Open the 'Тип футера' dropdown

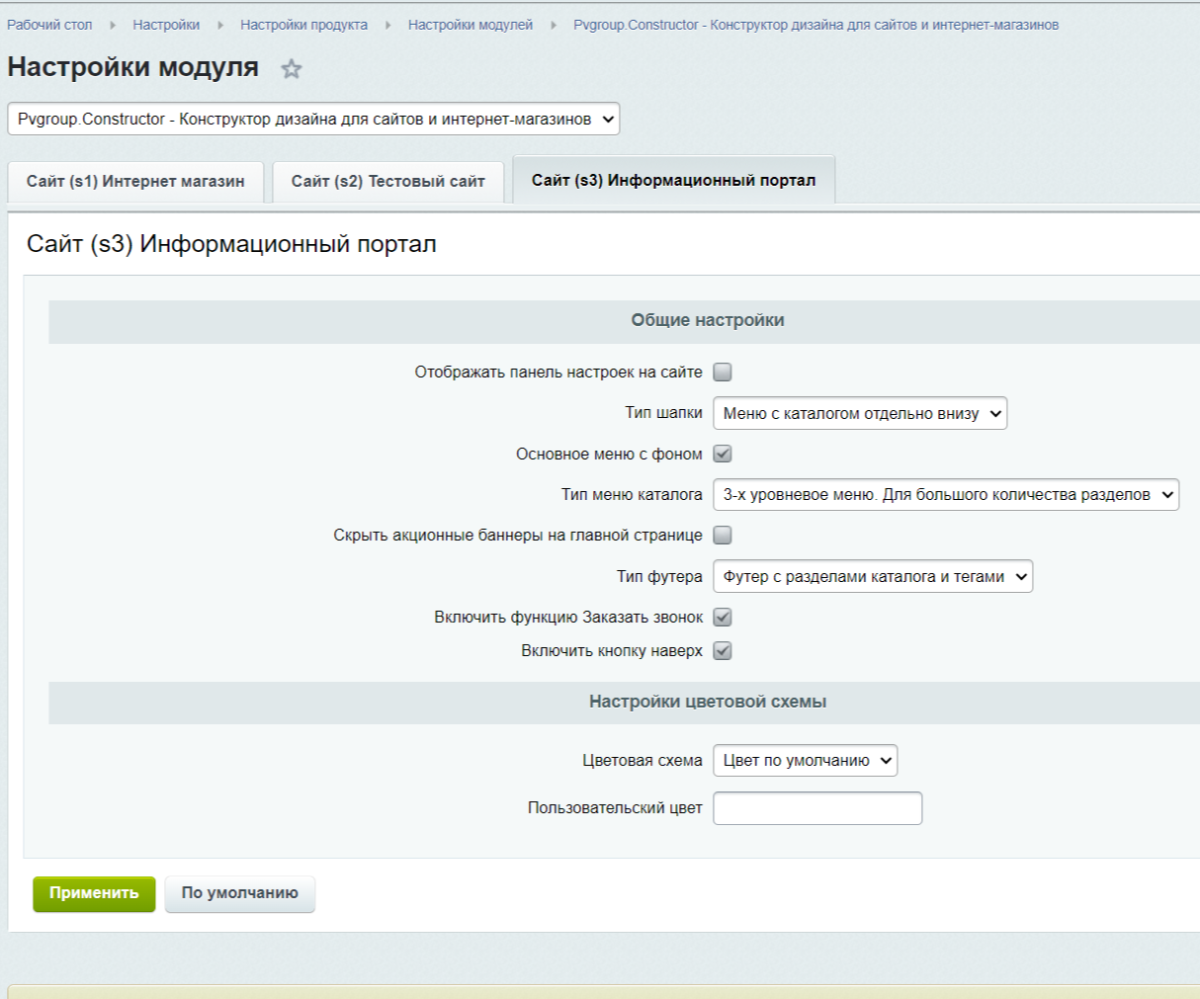[872, 576]
